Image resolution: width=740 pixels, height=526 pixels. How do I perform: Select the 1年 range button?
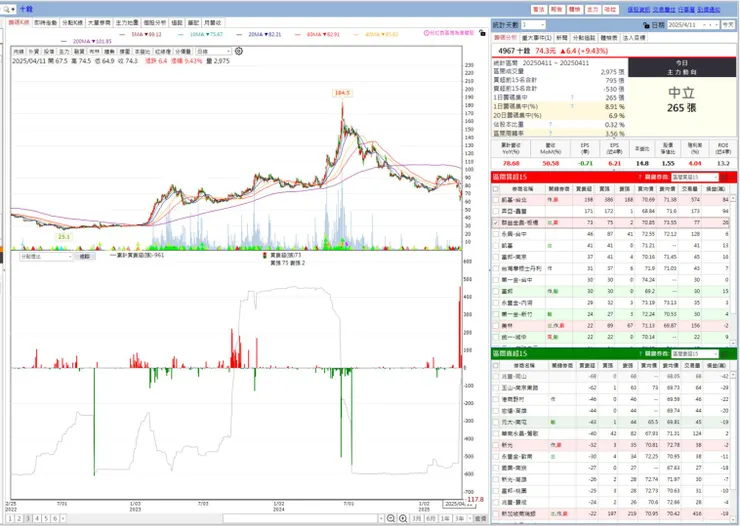[445, 518]
